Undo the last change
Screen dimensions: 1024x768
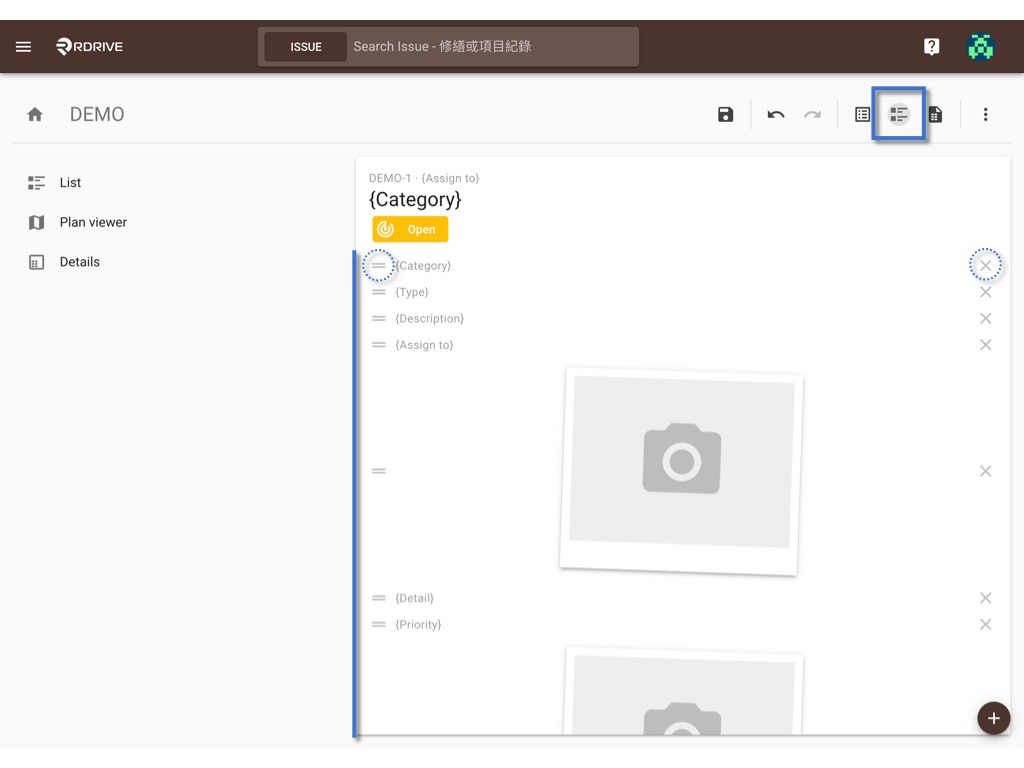click(776, 114)
